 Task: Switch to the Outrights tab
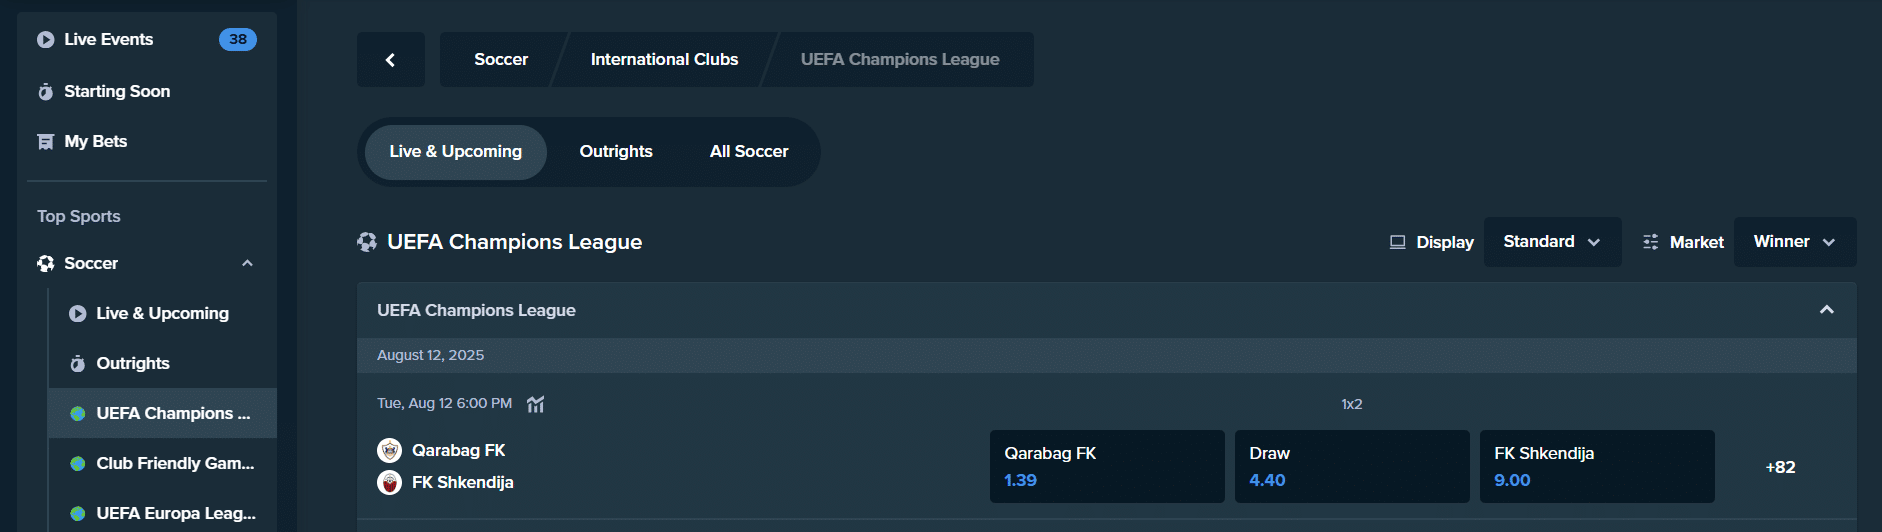point(616,152)
